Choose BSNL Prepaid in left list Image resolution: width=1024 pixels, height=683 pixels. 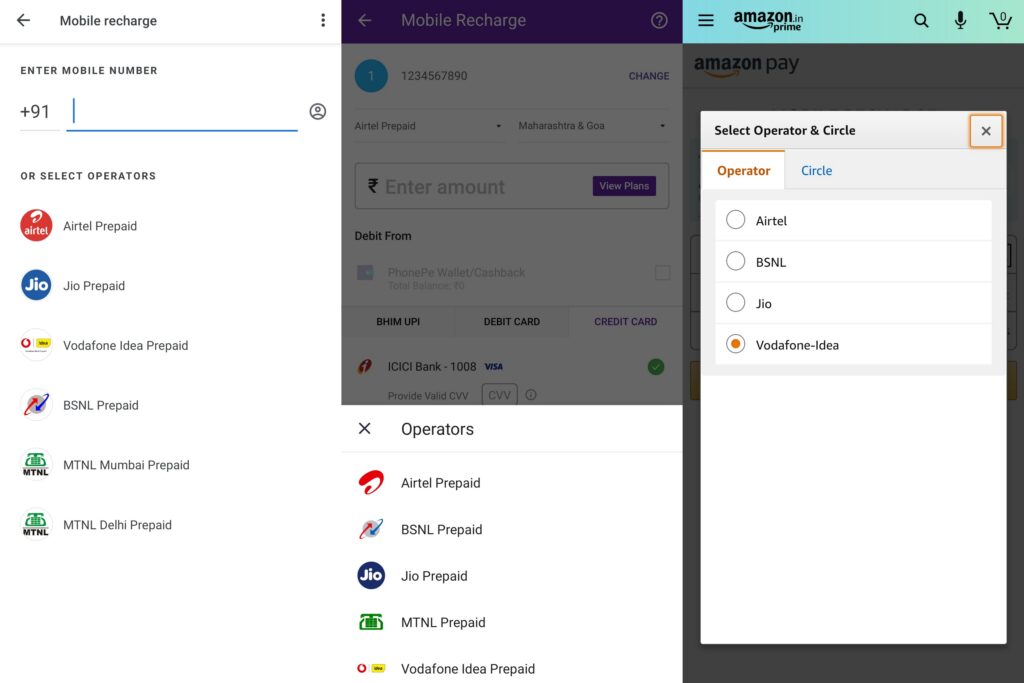click(101, 405)
